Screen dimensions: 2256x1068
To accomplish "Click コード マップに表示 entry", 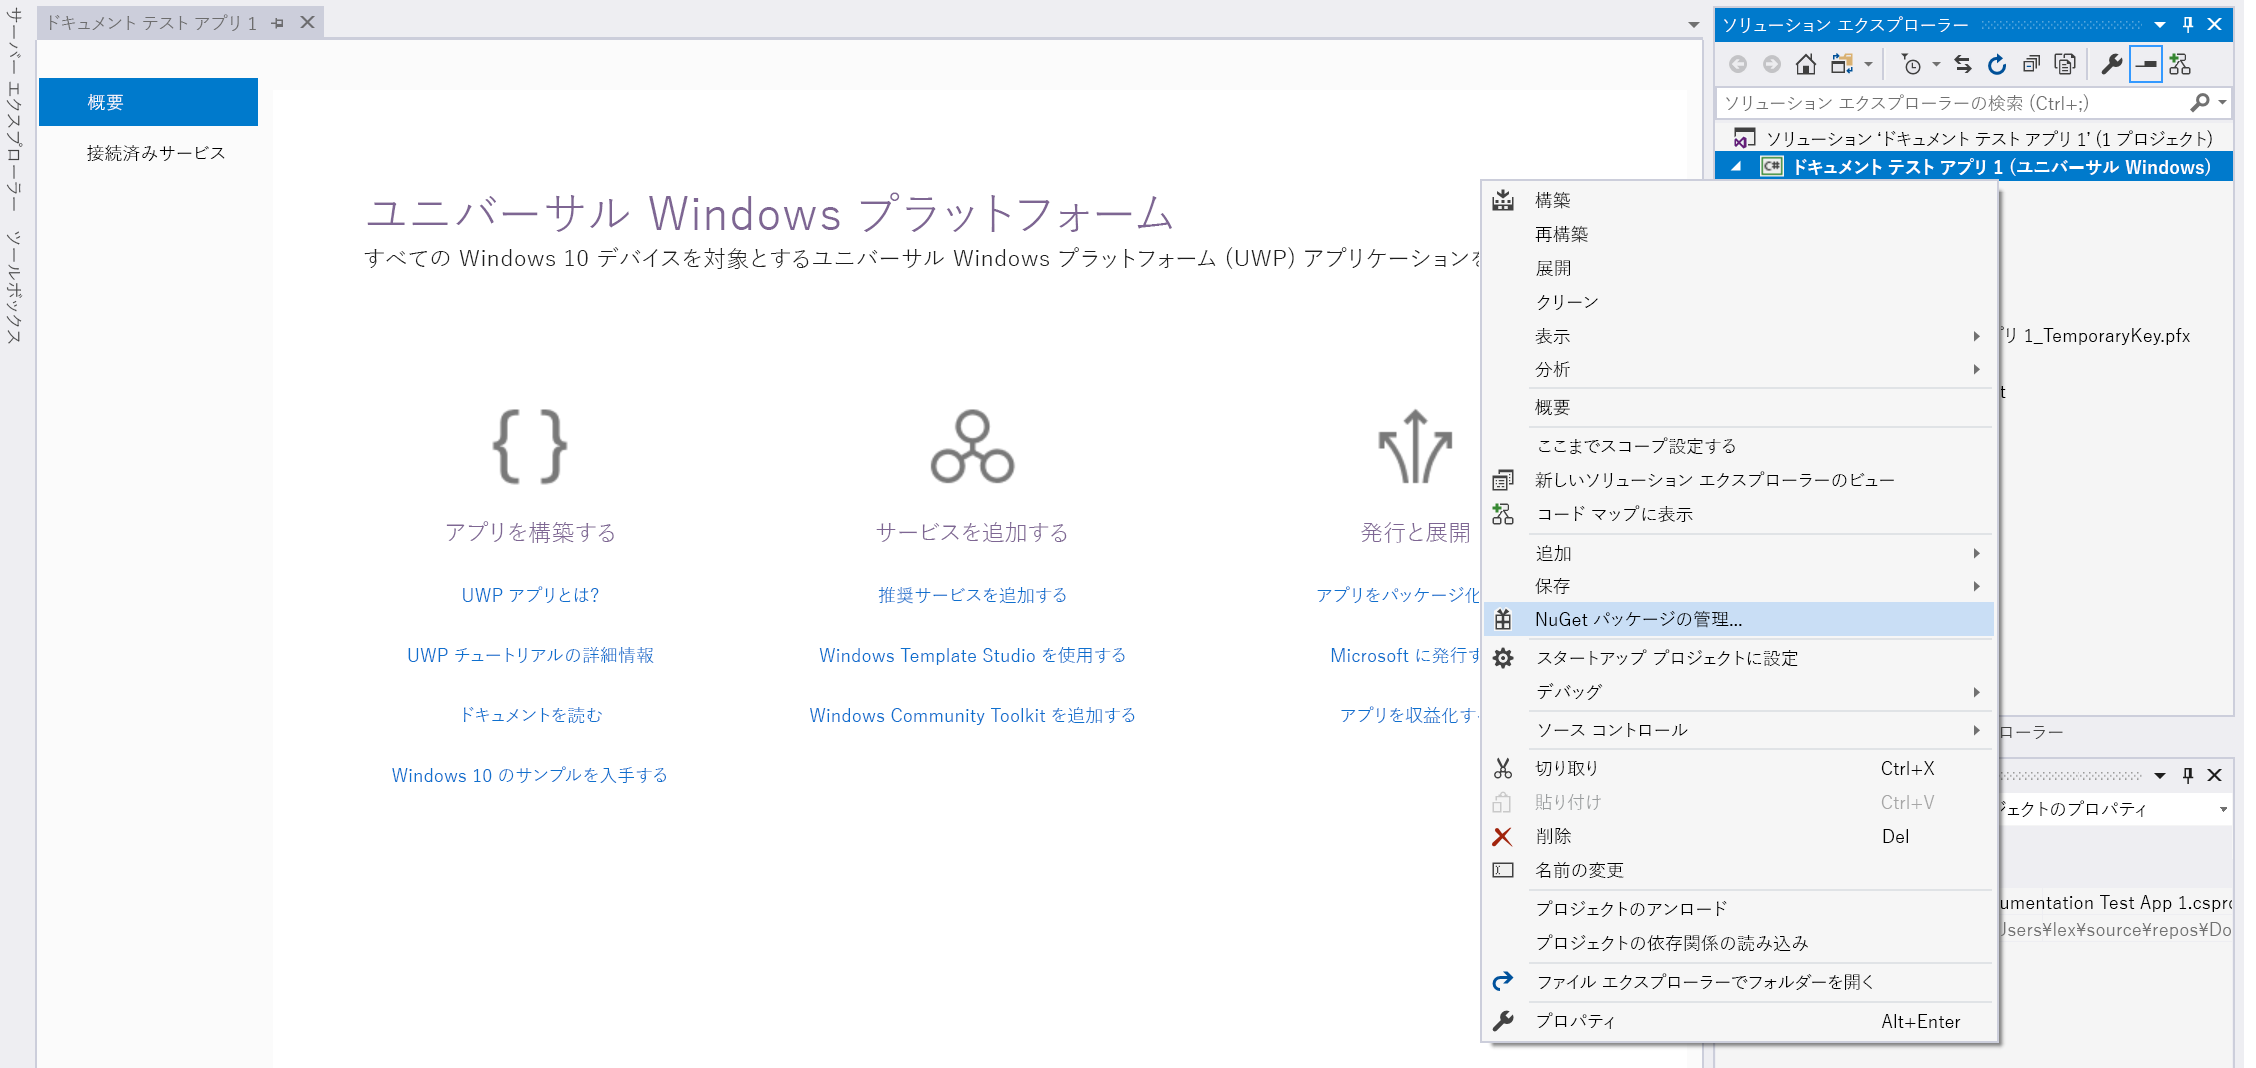I will 1739,514.
